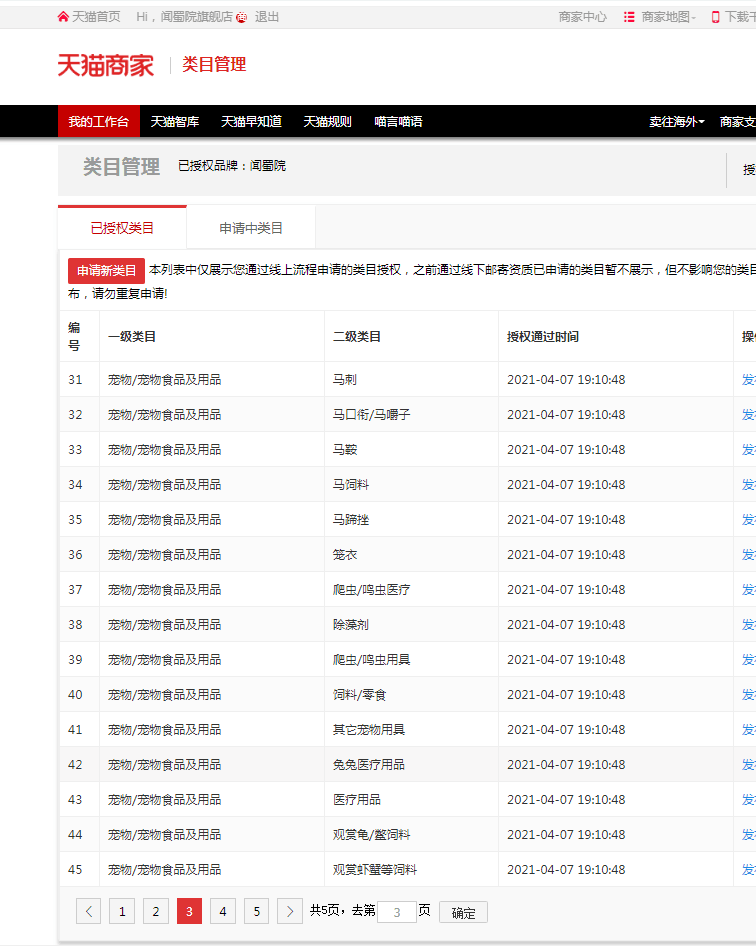Go to page 5

pos(256,911)
